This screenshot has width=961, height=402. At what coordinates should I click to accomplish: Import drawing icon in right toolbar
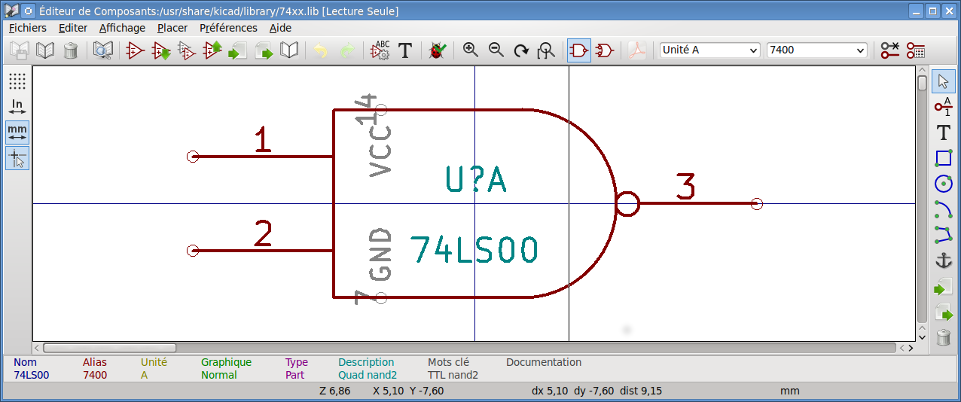point(944,288)
